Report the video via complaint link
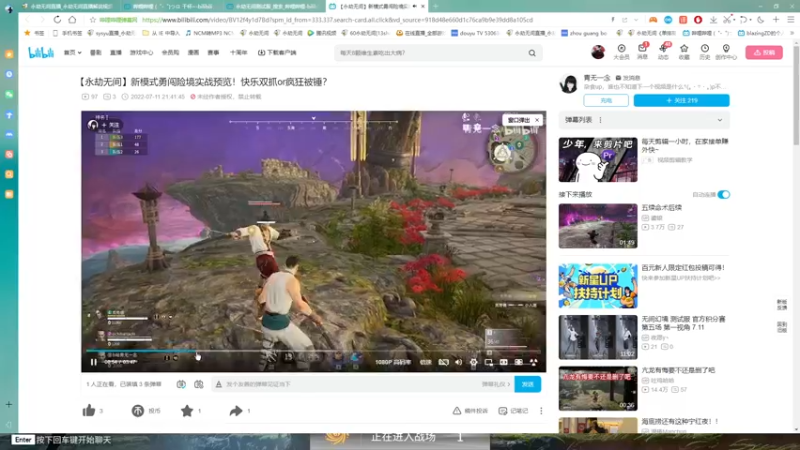Screen dimensions: 800x450 (x=470, y=411)
